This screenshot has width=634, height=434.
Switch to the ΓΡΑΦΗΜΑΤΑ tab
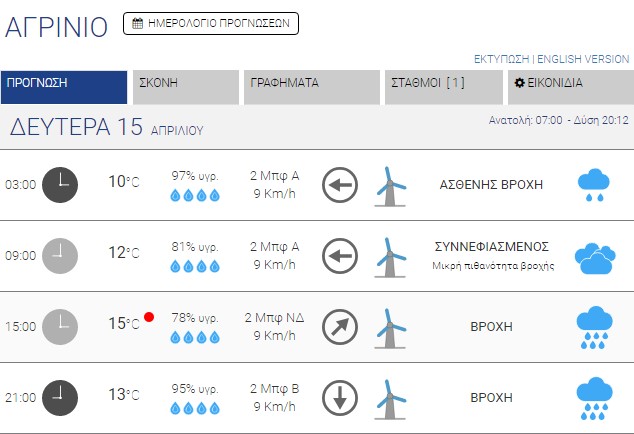[x=311, y=84]
